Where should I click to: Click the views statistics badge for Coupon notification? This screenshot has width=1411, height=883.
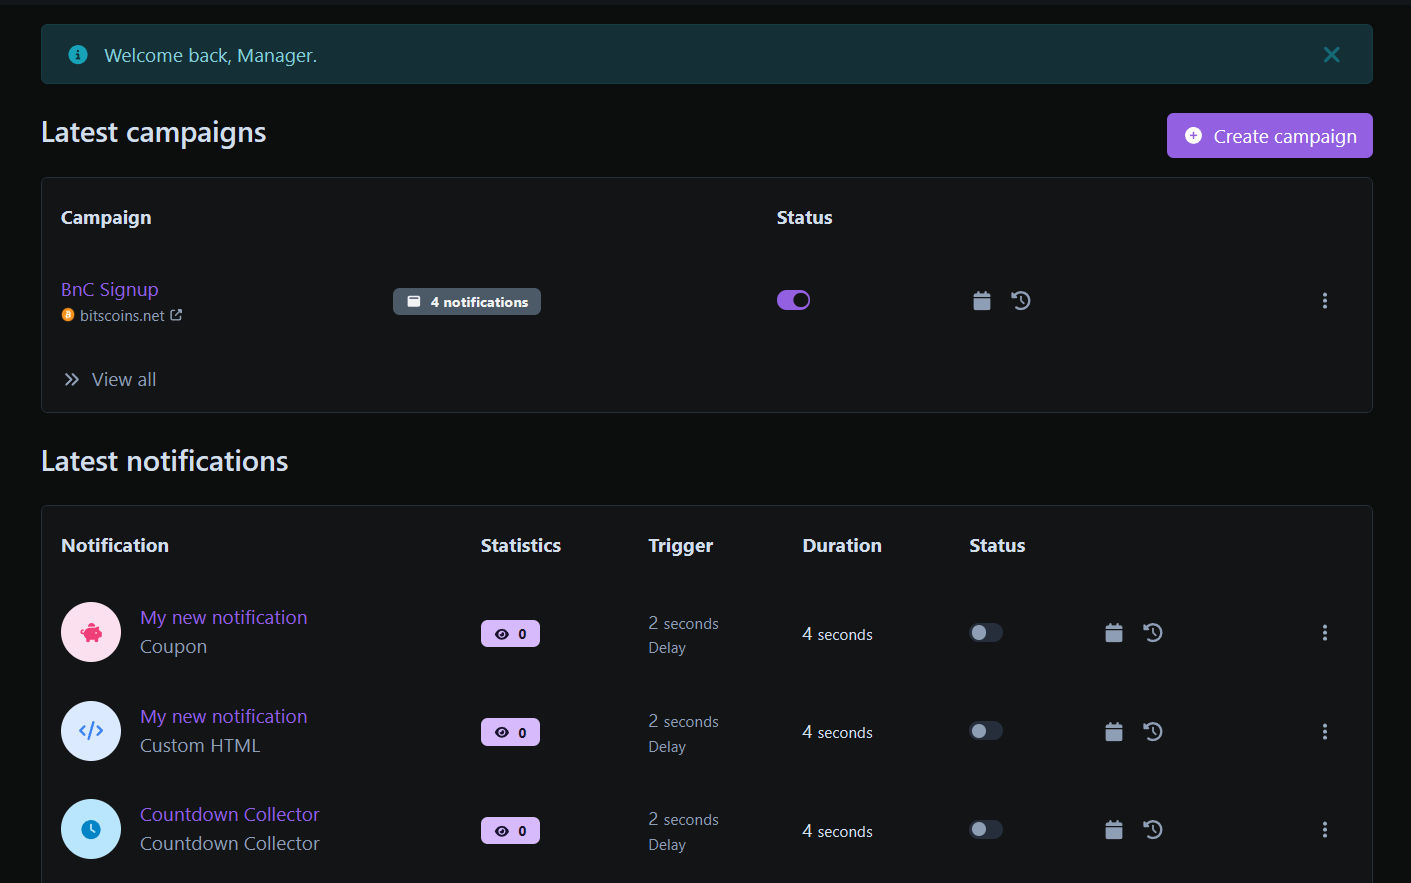[x=510, y=632]
